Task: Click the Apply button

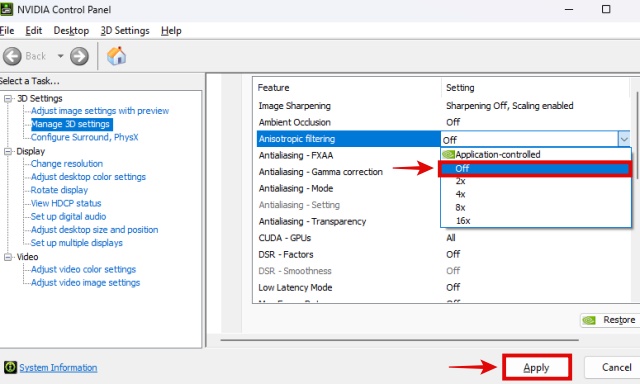Action: [x=536, y=368]
